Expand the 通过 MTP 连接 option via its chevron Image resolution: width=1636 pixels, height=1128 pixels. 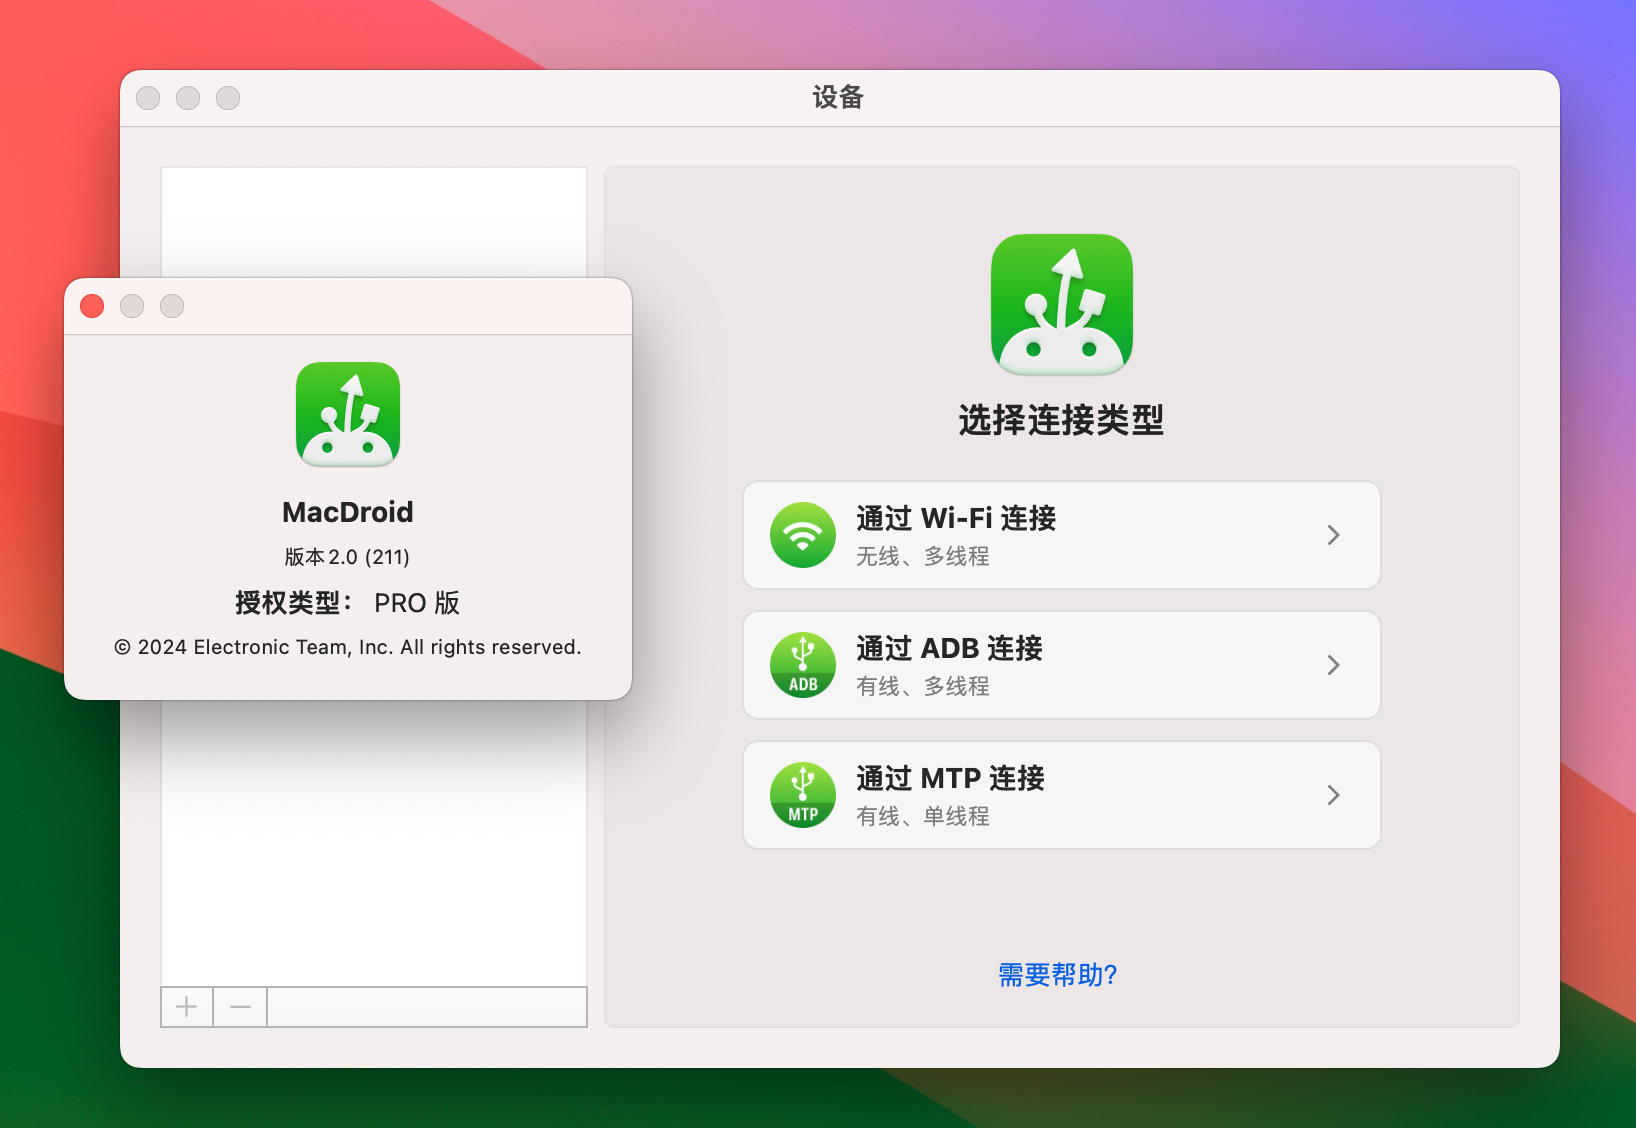(x=1334, y=795)
